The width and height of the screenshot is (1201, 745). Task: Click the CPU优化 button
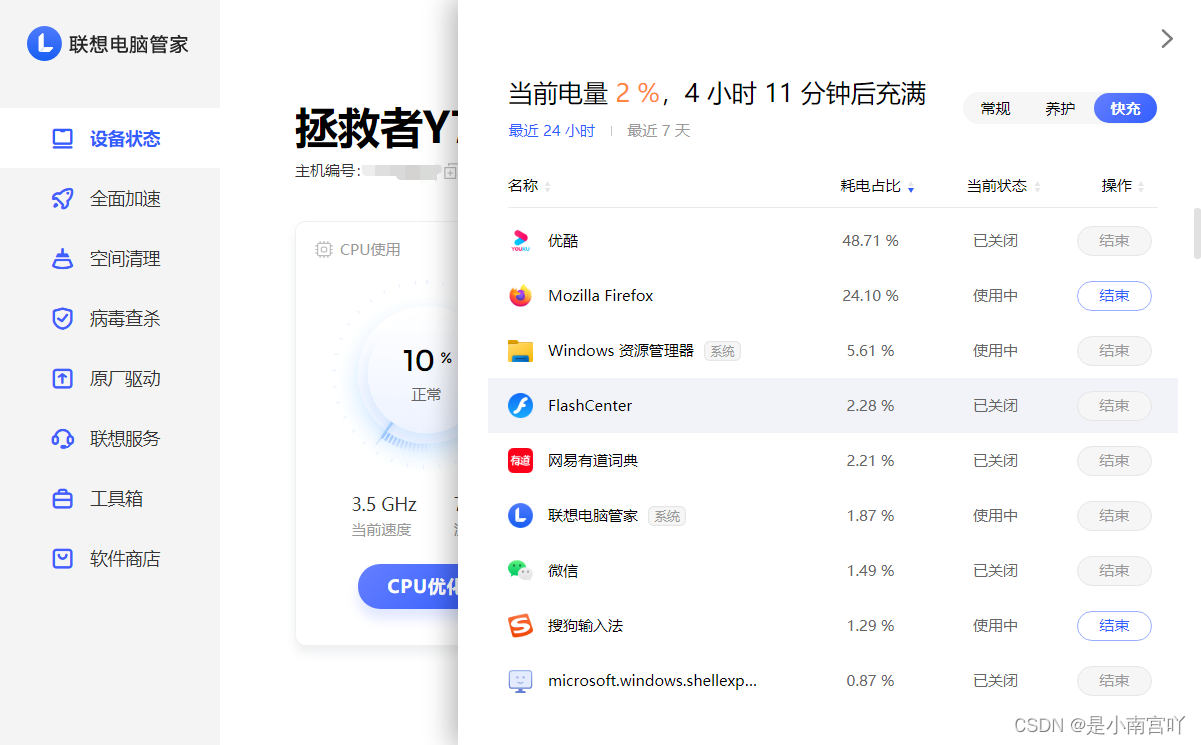[408, 587]
